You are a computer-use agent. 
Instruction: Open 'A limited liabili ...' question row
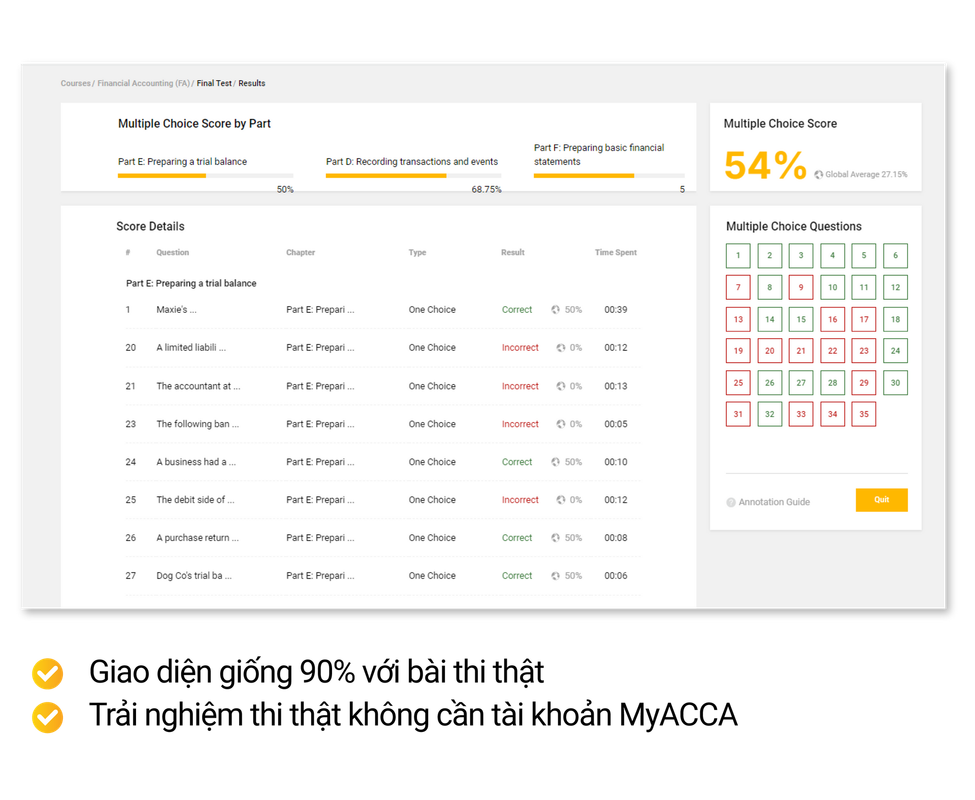coord(382,348)
